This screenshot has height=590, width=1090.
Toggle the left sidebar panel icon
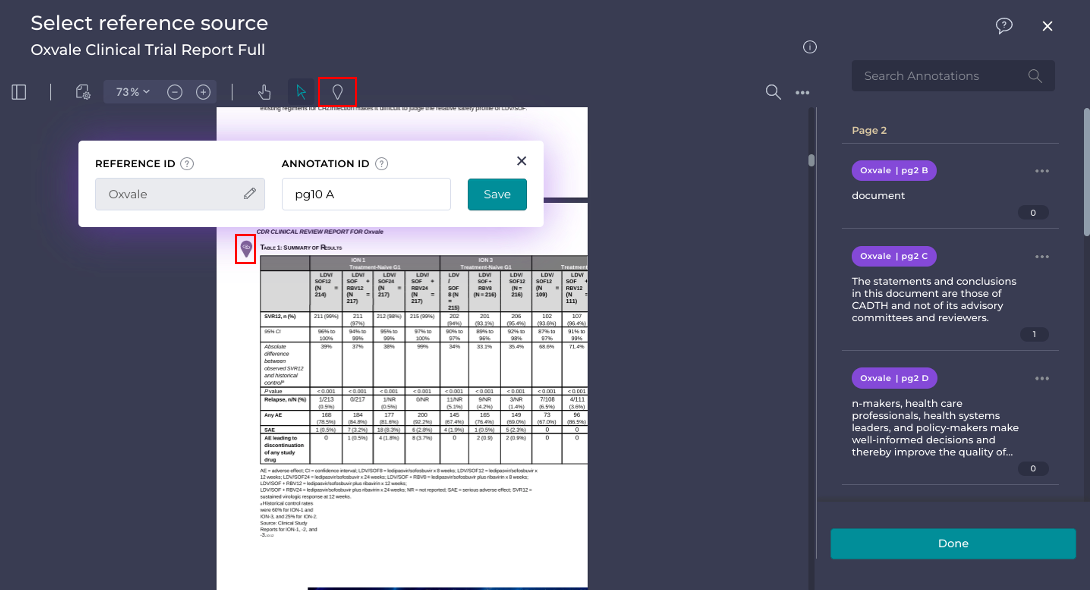(x=19, y=92)
